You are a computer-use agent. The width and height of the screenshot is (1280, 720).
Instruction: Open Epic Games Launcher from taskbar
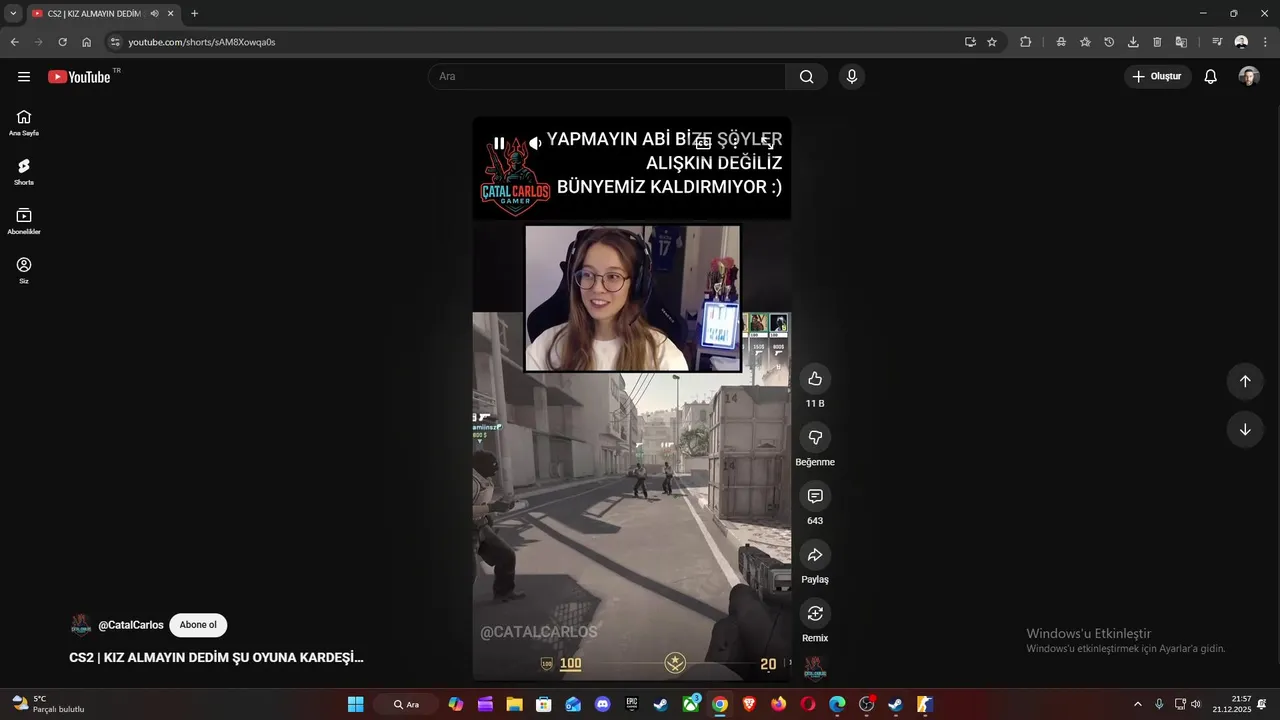click(632, 704)
